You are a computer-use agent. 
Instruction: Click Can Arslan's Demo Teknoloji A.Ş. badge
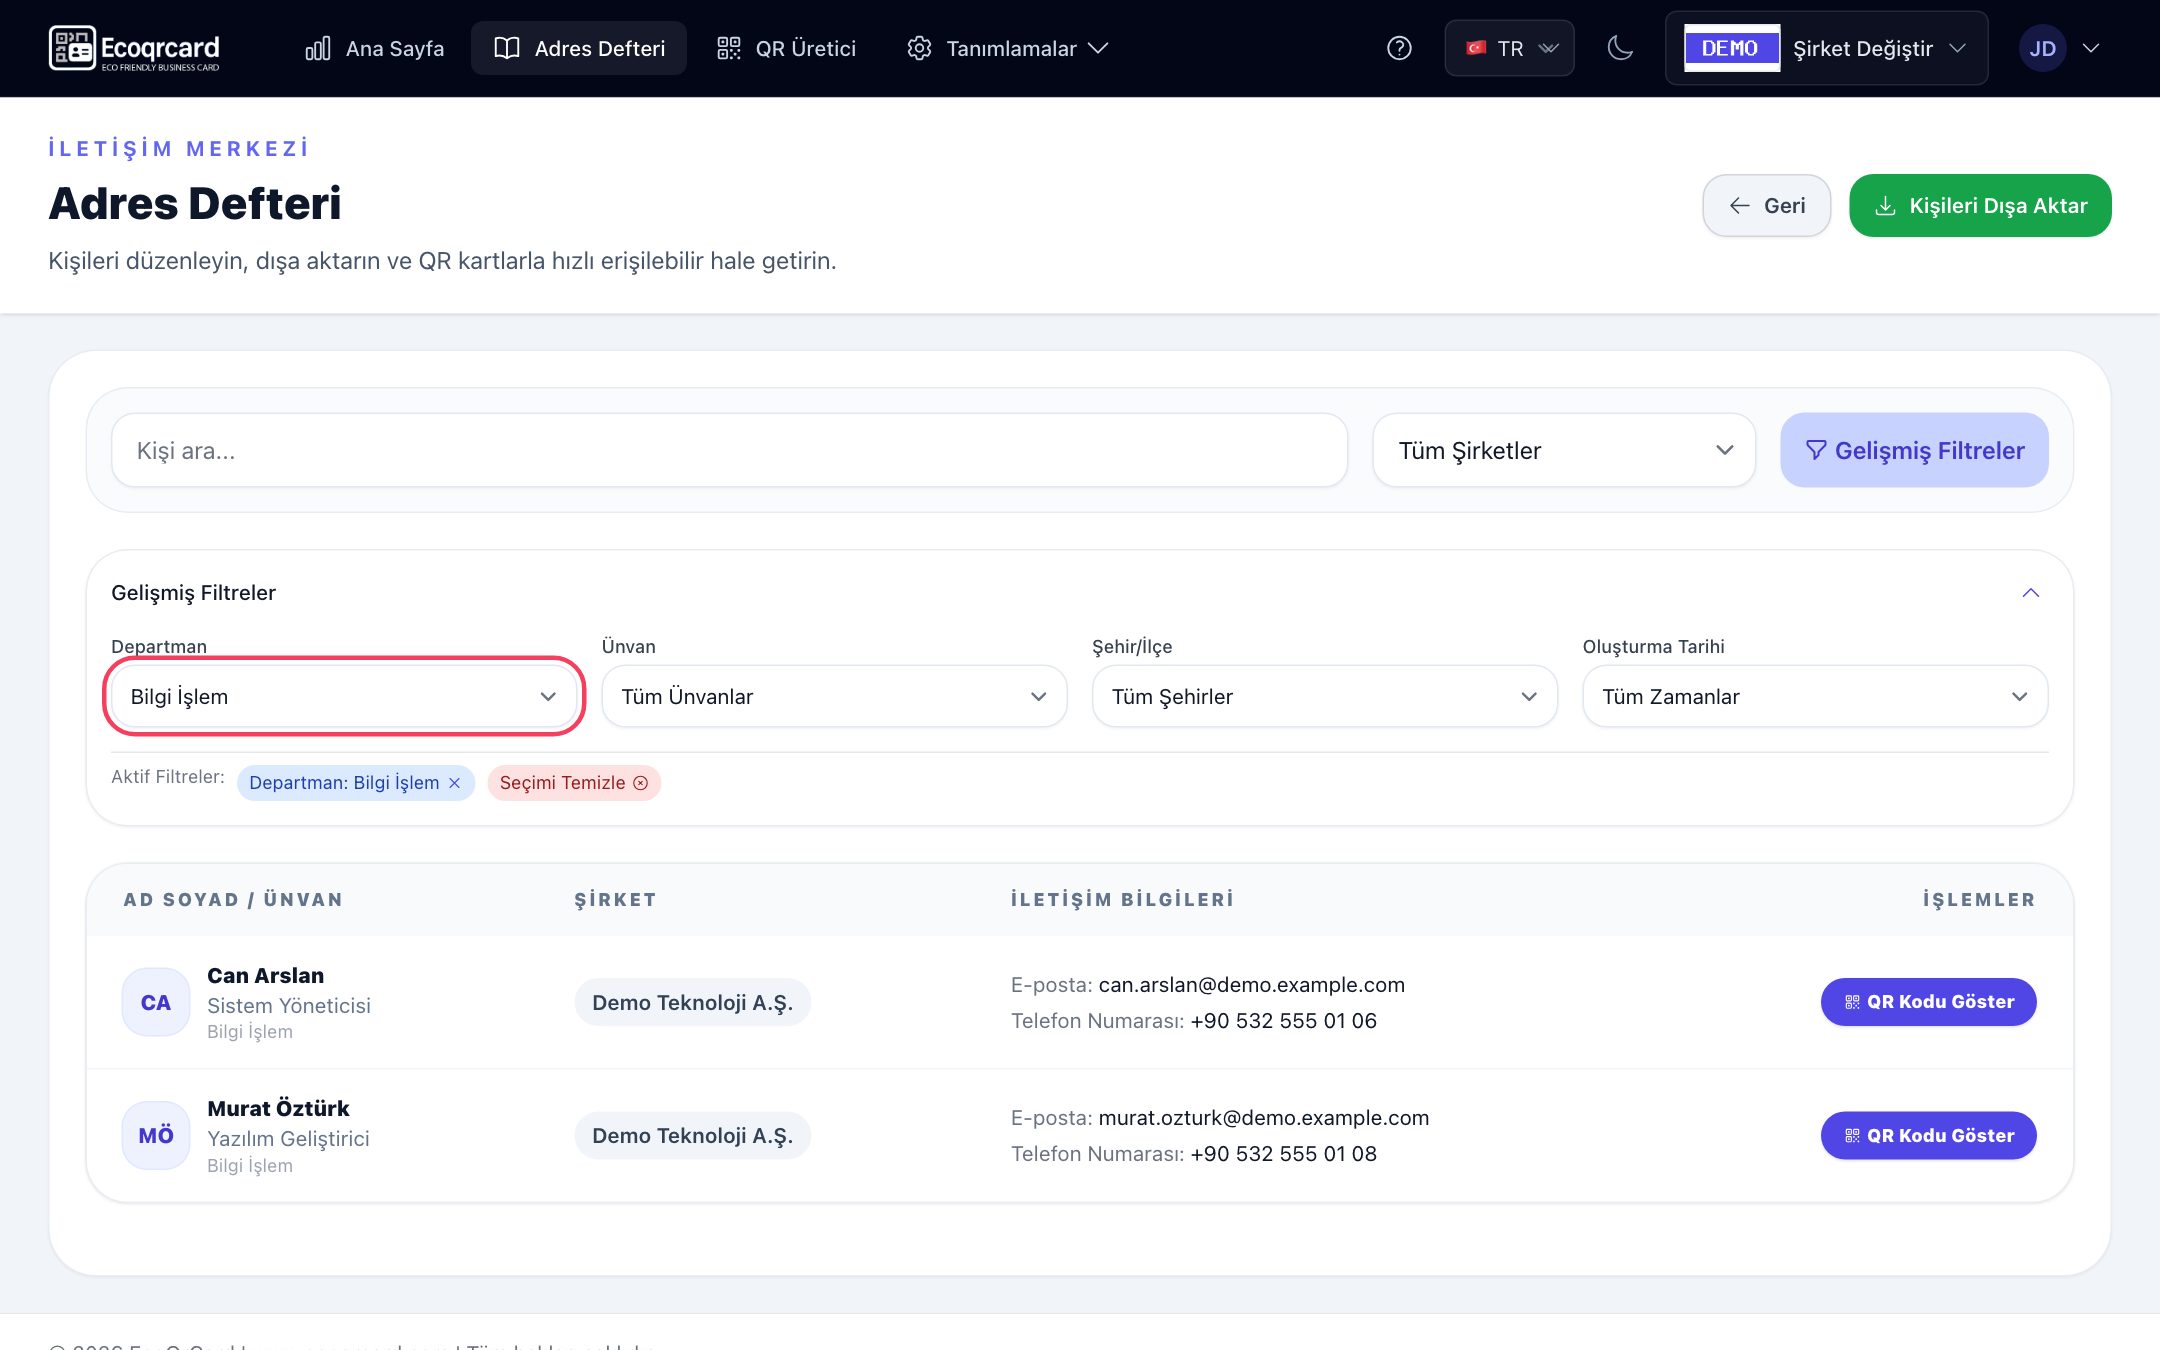pos(692,1002)
